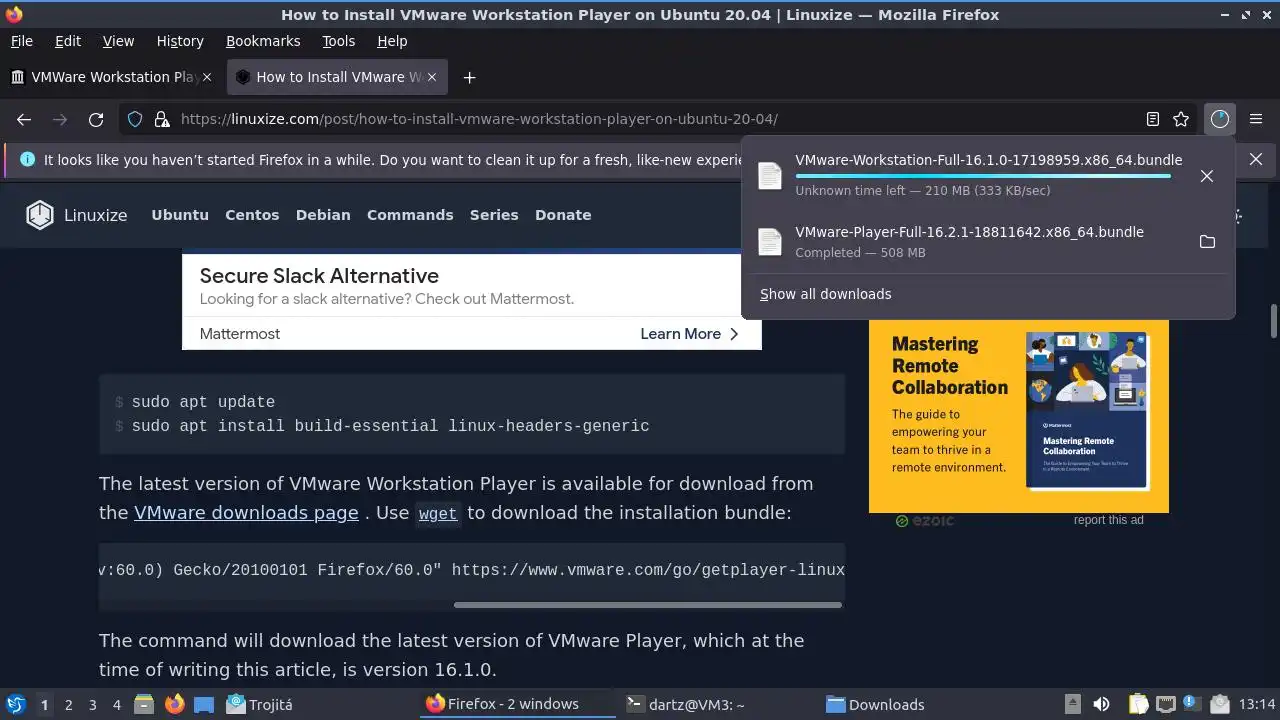The width and height of the screenshot is (1280, 720).
Task: Open the File menu
Action: [x=21, y=41]
